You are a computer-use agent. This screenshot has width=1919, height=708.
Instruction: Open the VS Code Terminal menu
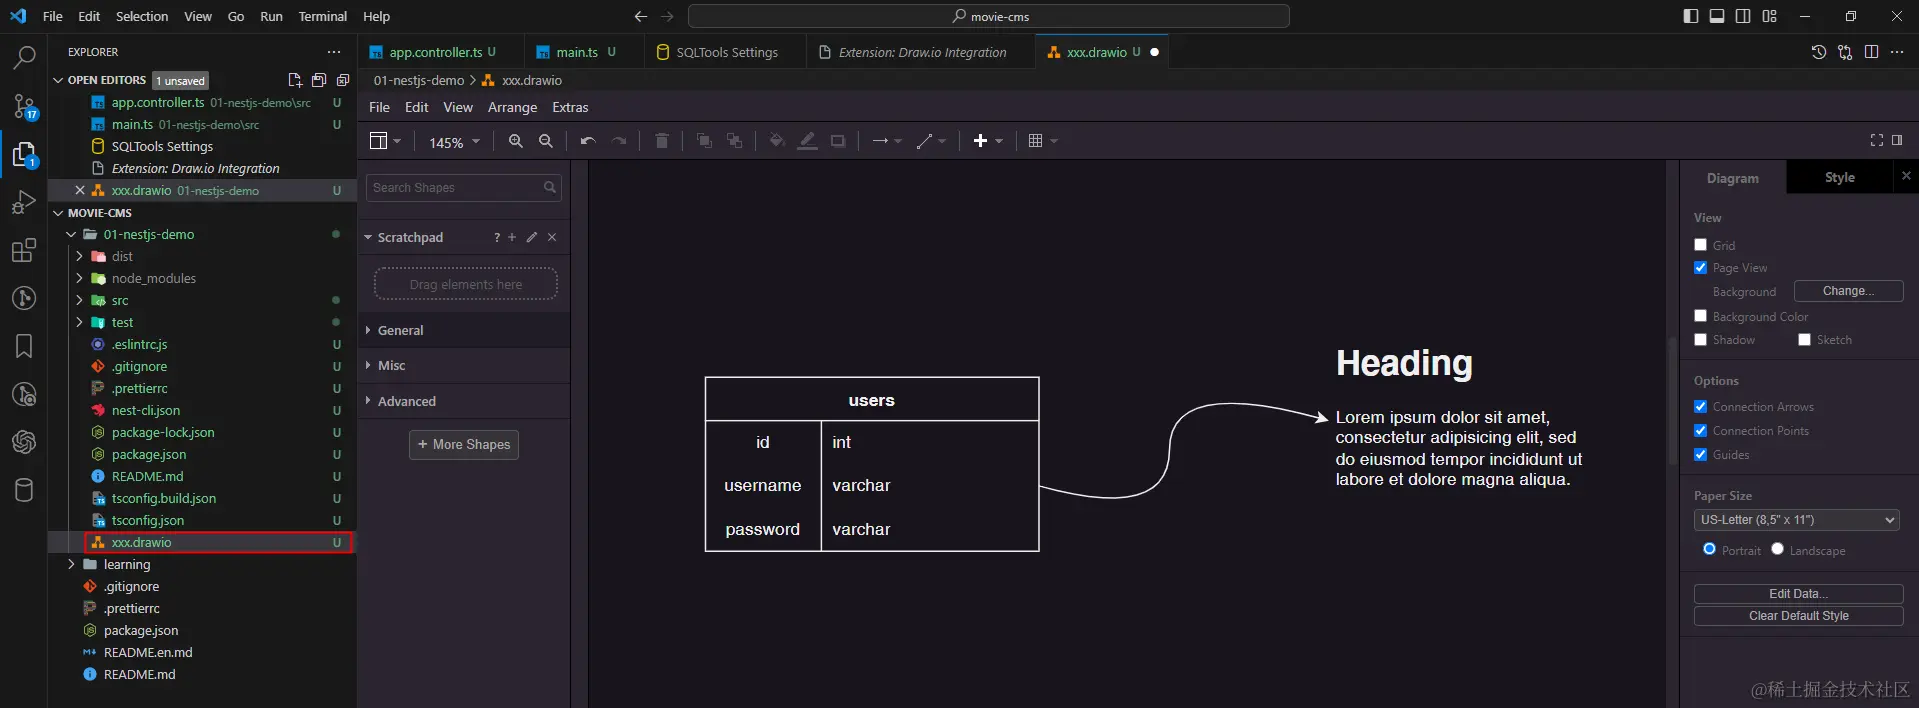coord(322,16)
